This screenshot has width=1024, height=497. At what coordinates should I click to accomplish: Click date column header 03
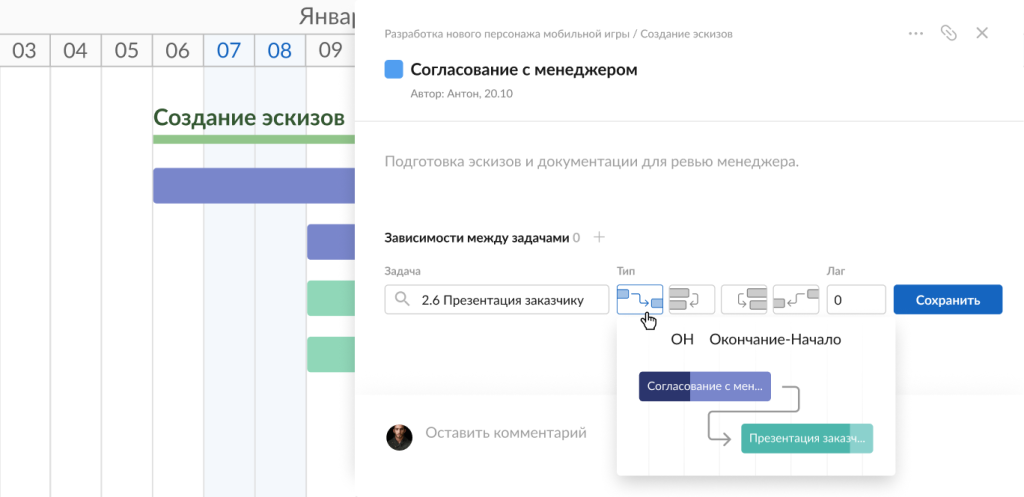(24, 50)
